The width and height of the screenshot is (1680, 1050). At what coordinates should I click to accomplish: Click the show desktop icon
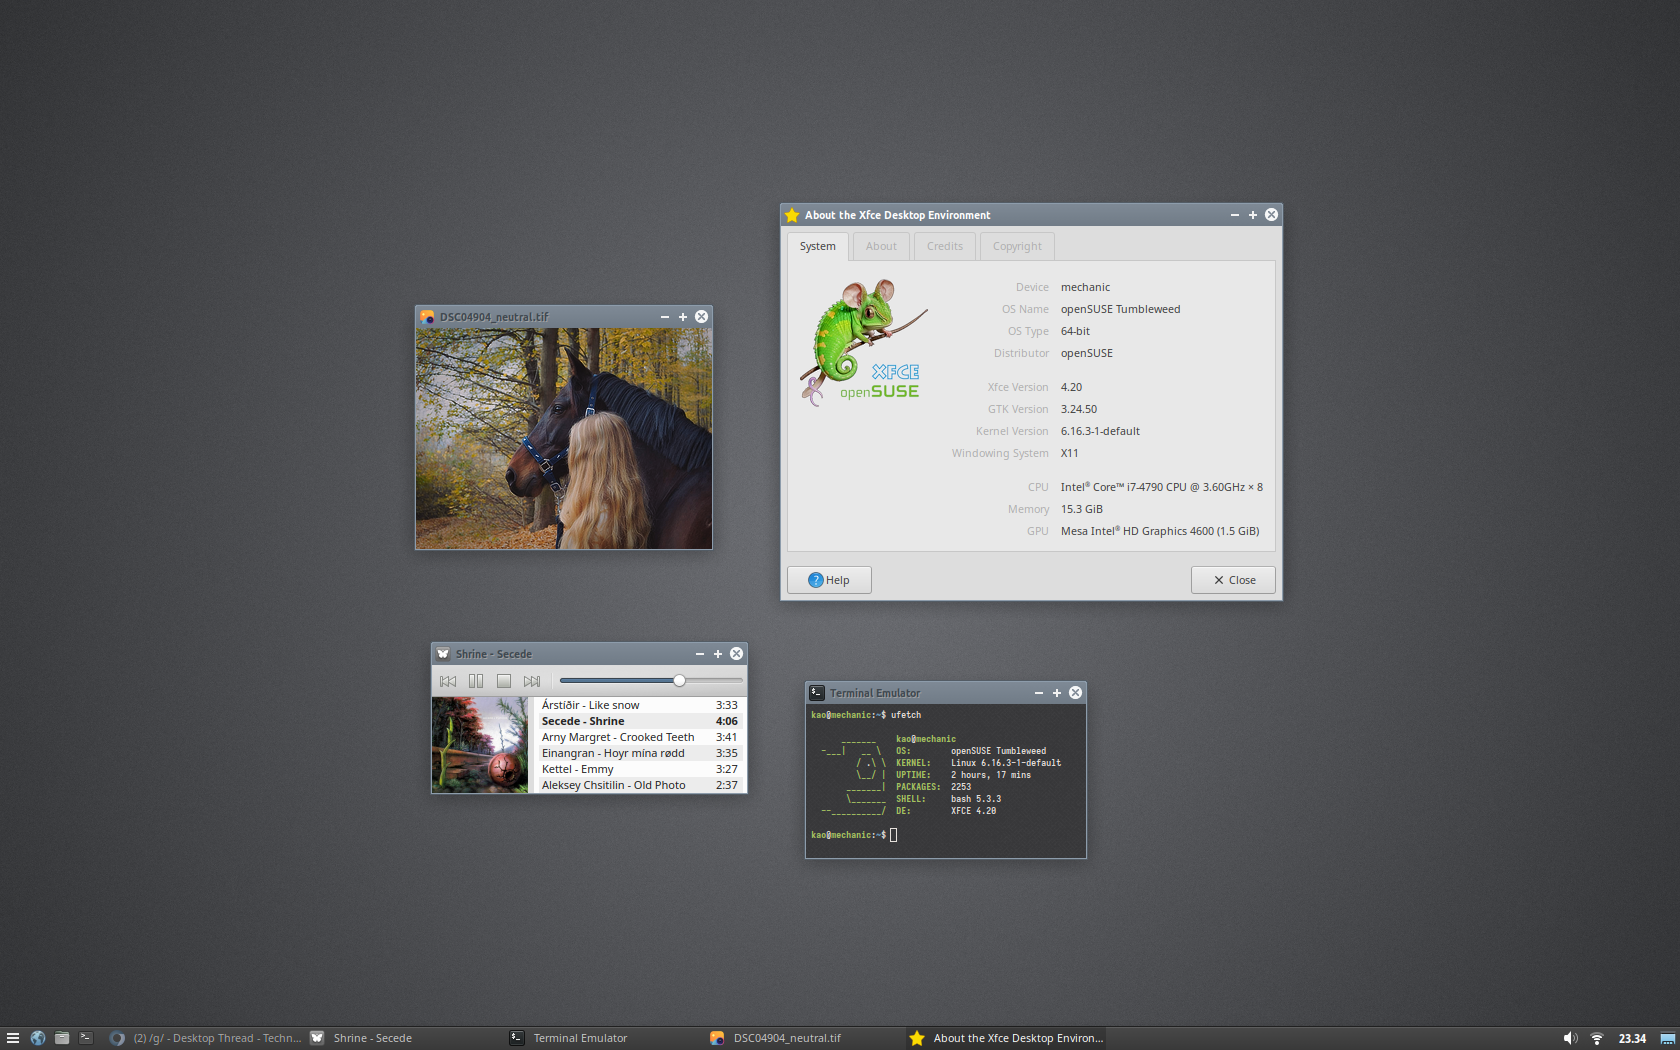(1668, 1038)
